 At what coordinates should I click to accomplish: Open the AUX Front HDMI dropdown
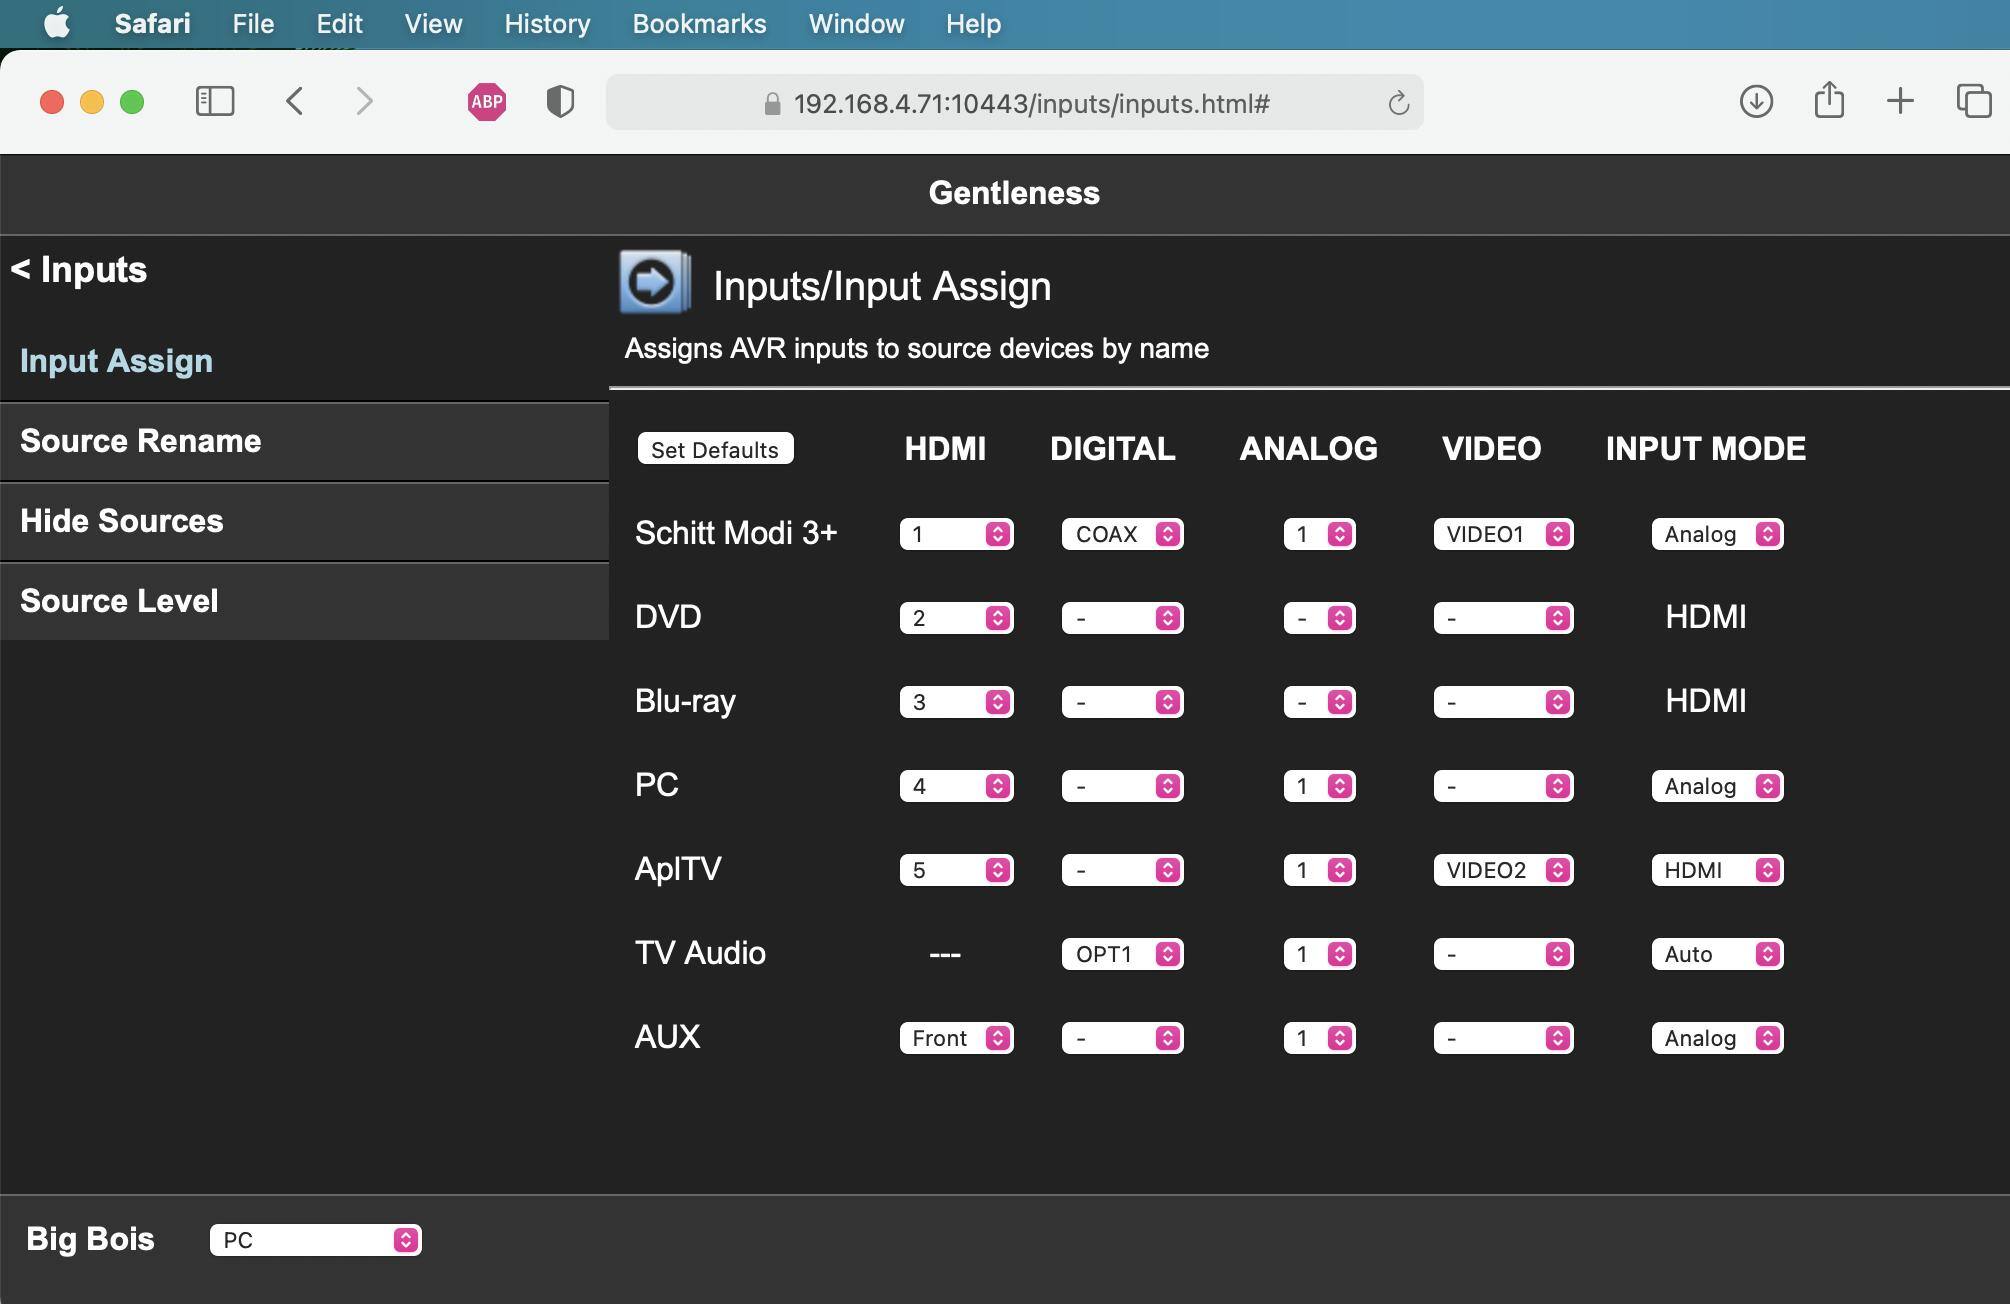coord(956,1038)
